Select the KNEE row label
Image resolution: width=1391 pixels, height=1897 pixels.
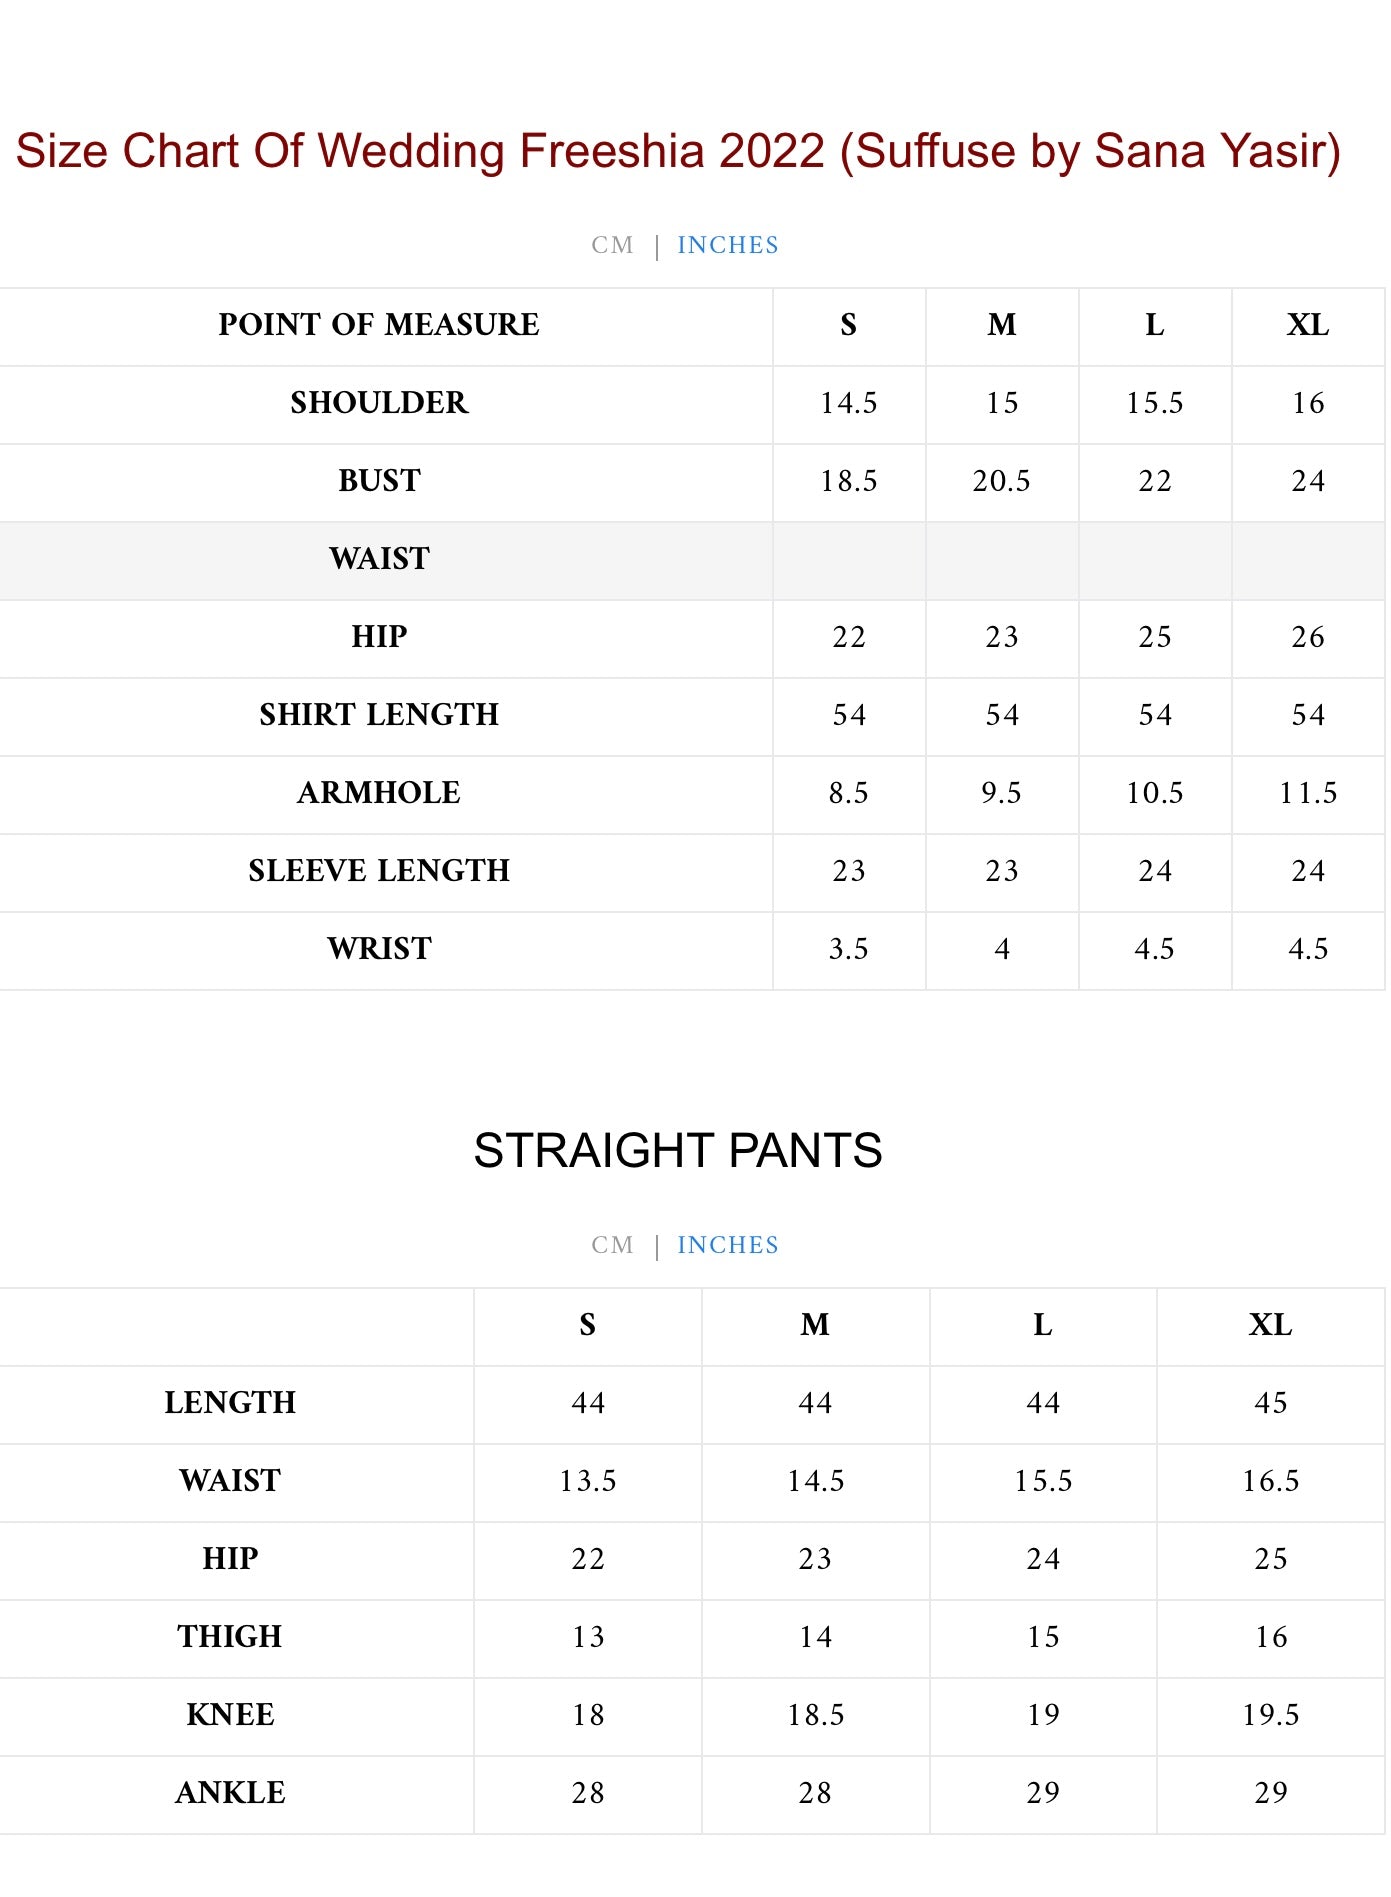tap(230, 1715)
